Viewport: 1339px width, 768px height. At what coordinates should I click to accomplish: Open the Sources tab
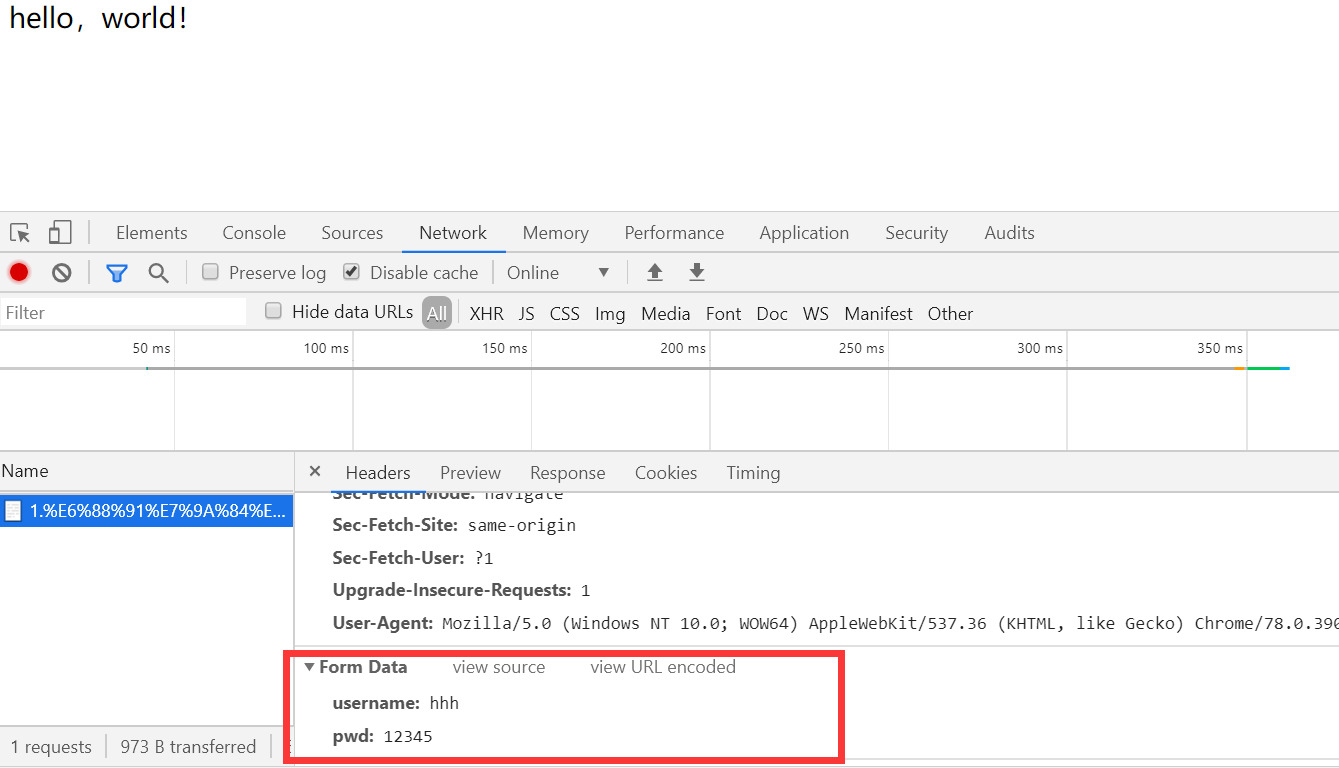(352, 233)
